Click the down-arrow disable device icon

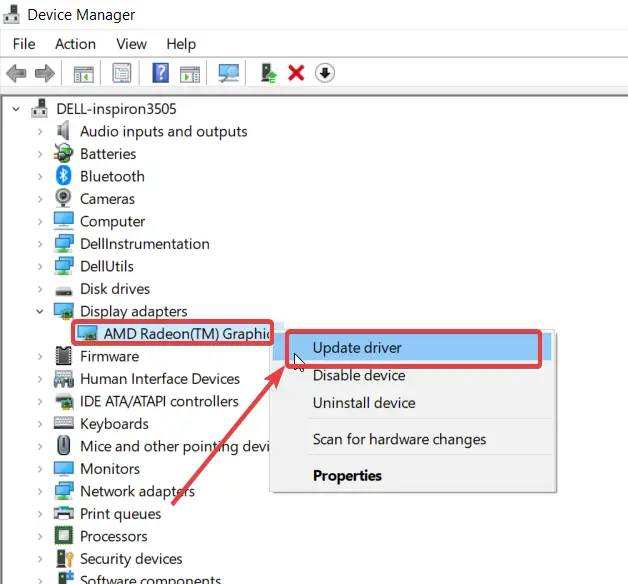pyautogui.click(x=325, y=73)
